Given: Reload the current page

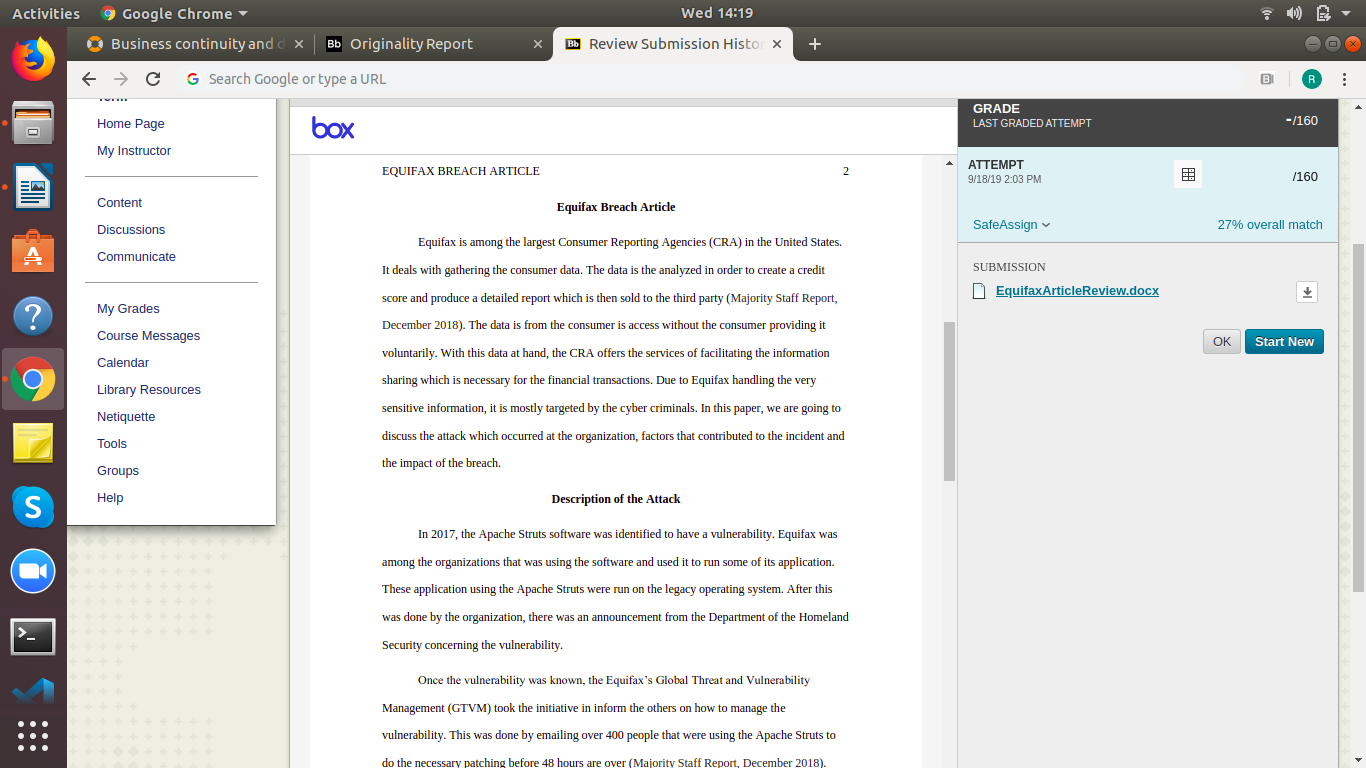Looking at the screenshot, I should [153, 79].
